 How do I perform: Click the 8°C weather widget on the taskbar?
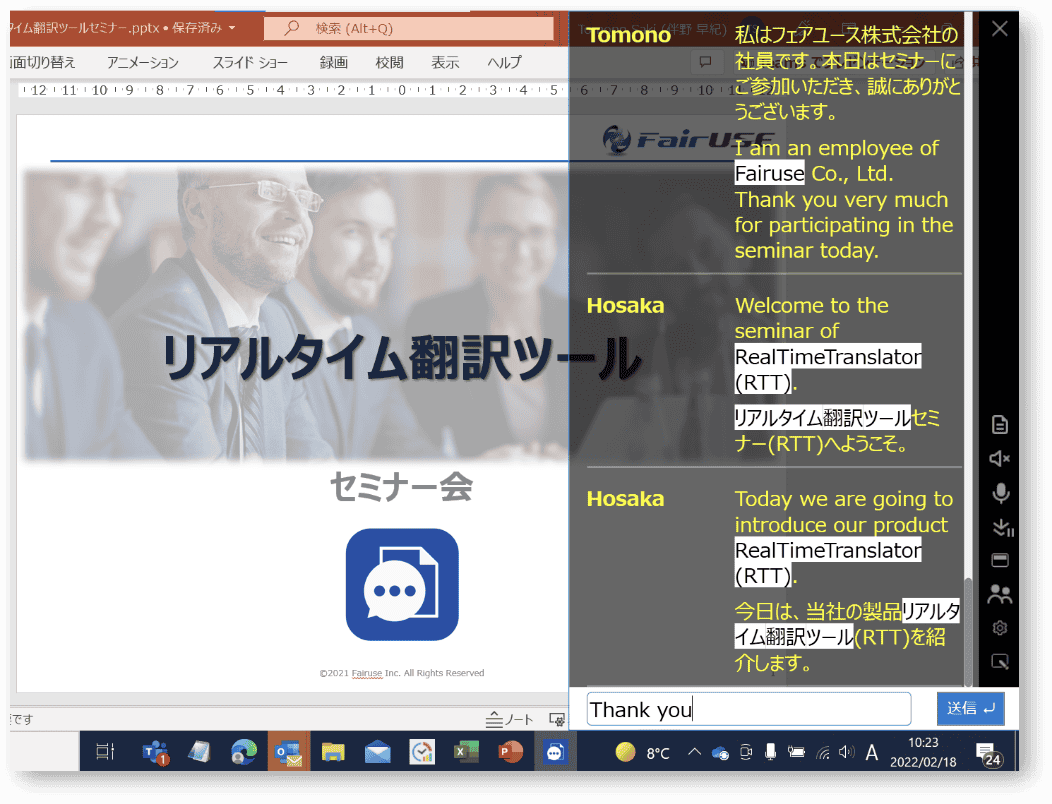643,752
